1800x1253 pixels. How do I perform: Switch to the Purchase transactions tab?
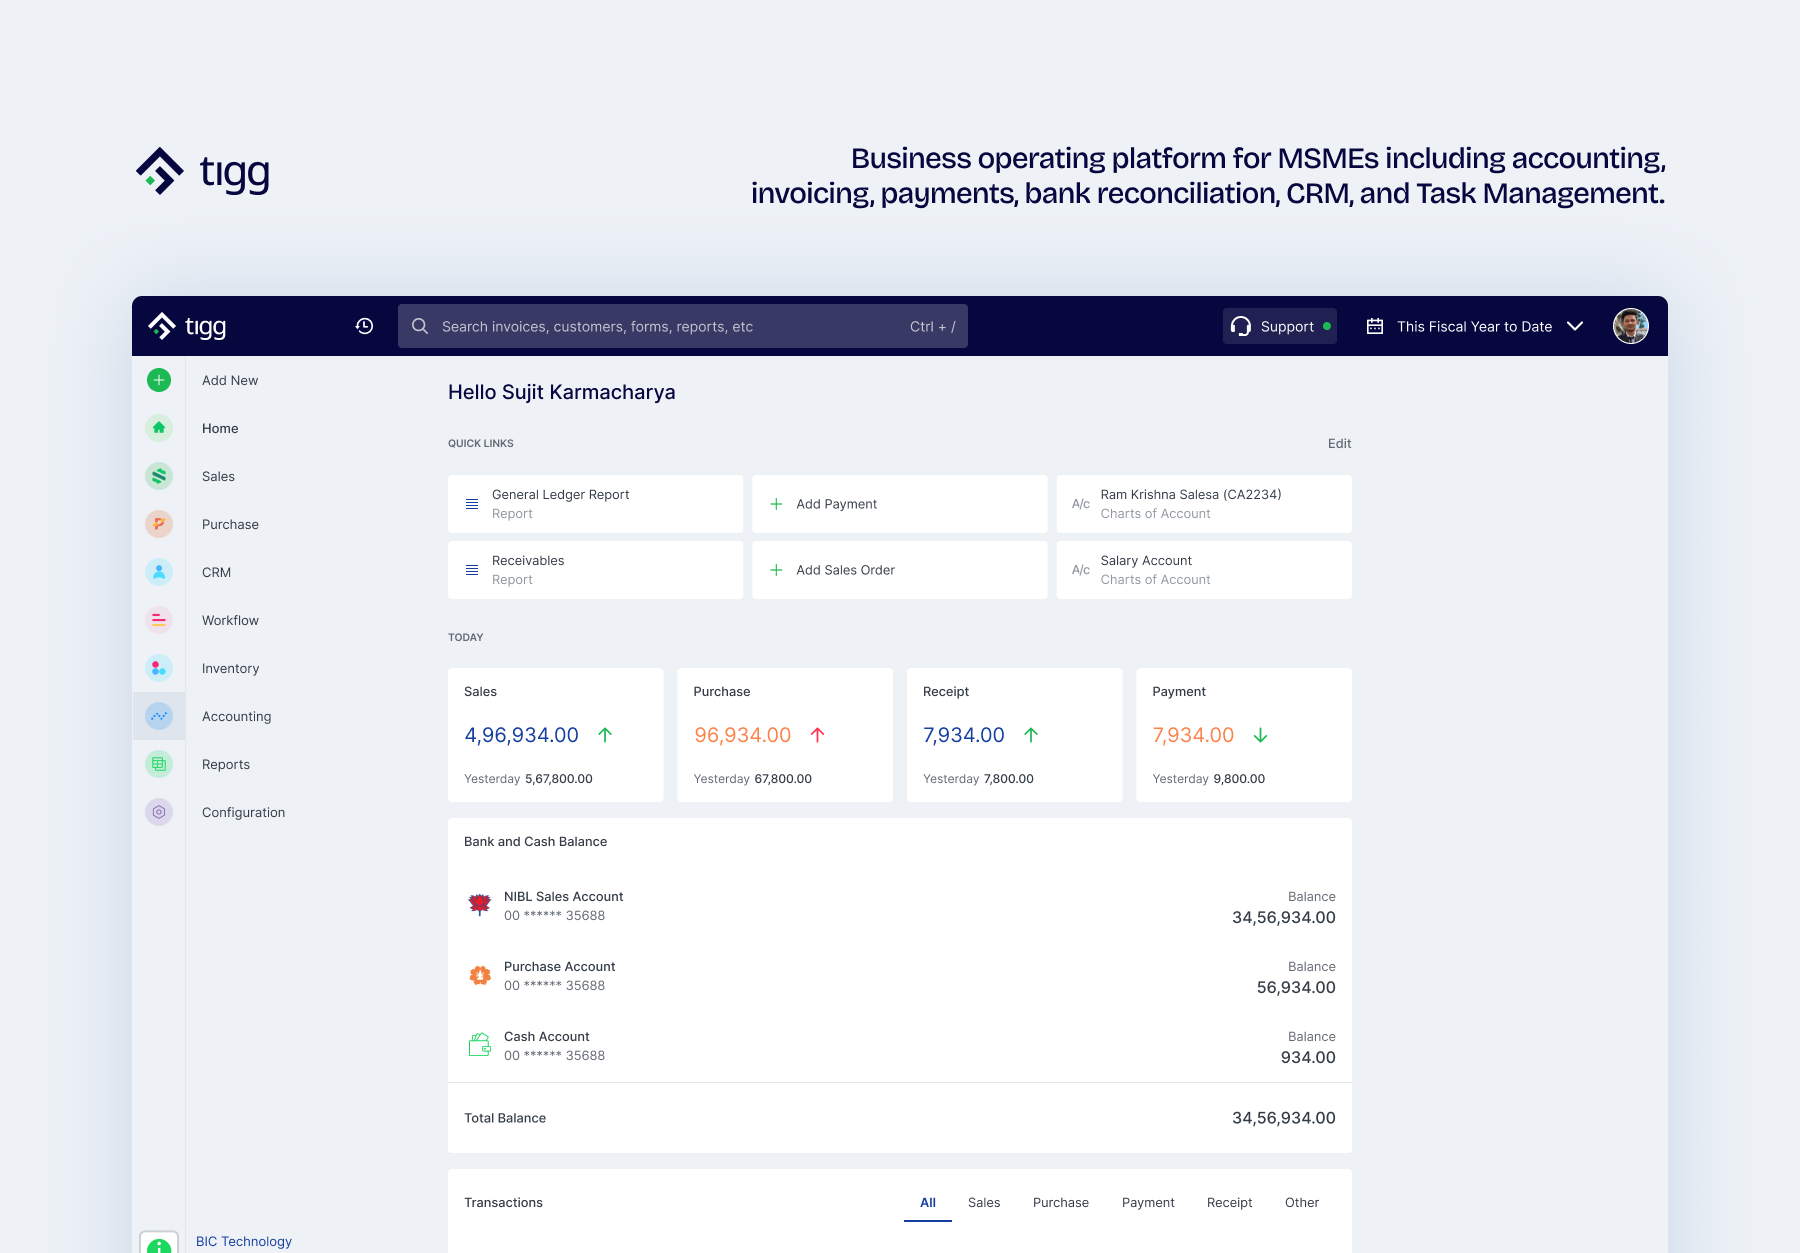(x=1061, y=1202)
